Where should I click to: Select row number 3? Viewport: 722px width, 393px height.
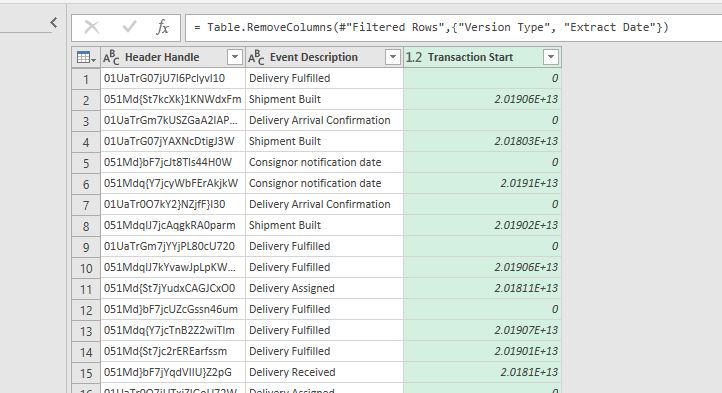(x=86, y=121)
